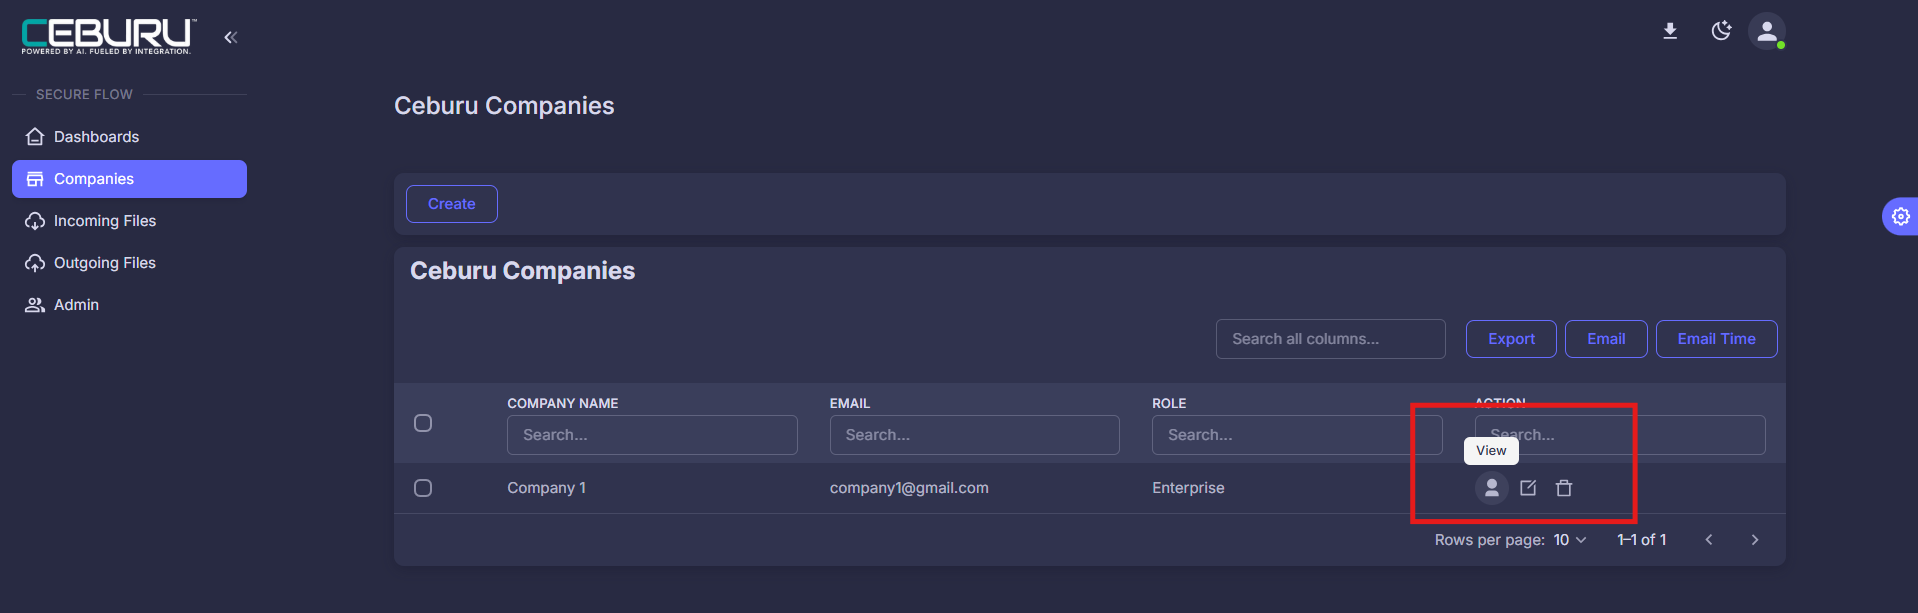Go to next table page arrow
Screen dimensions: 1918x613
(1755, 540)
